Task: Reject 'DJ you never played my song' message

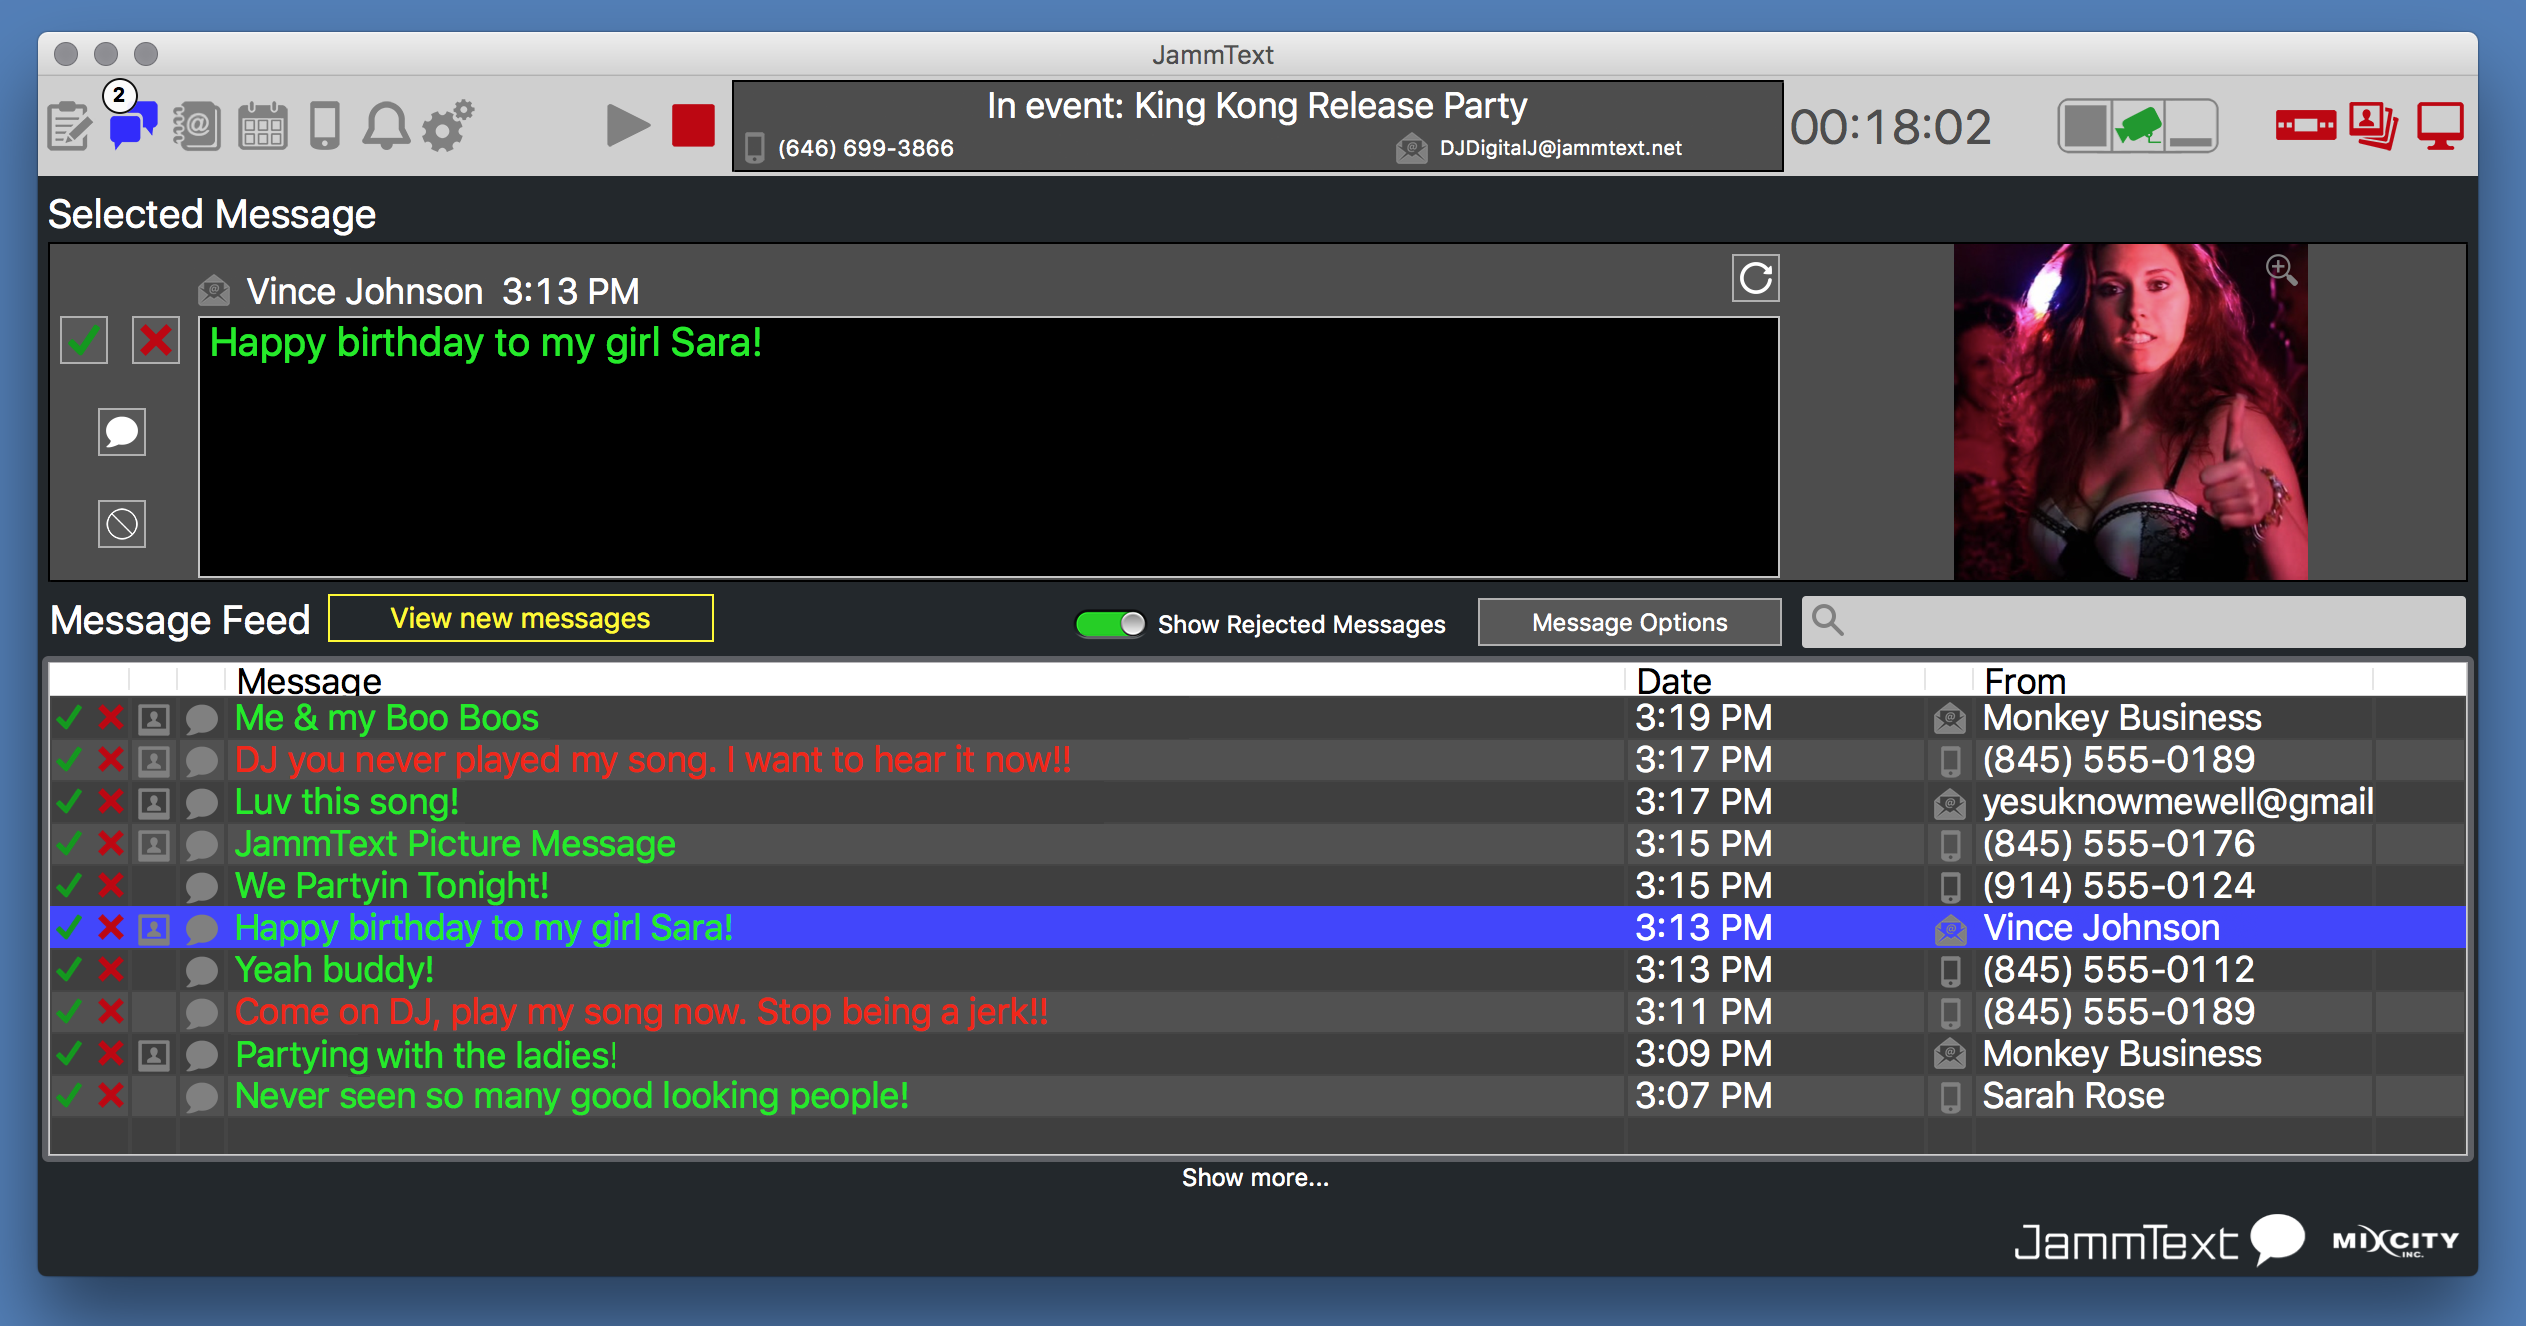Action: (x=111, y=760)
